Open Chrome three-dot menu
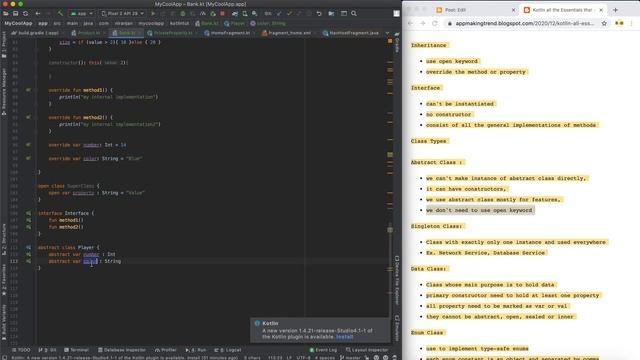 (x=631, y=23)
